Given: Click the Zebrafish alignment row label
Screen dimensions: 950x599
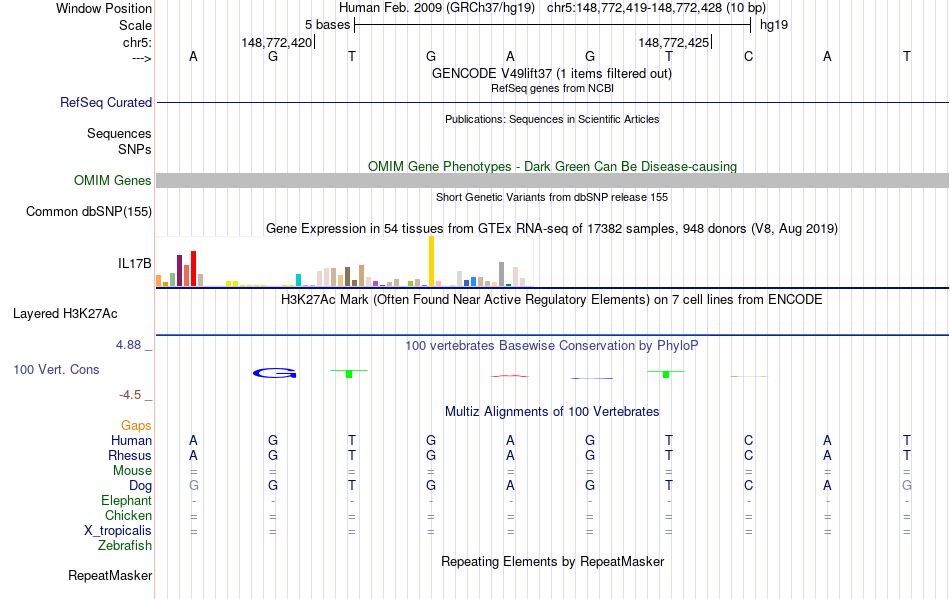Looking at the screenshot, I should [125, 545].
